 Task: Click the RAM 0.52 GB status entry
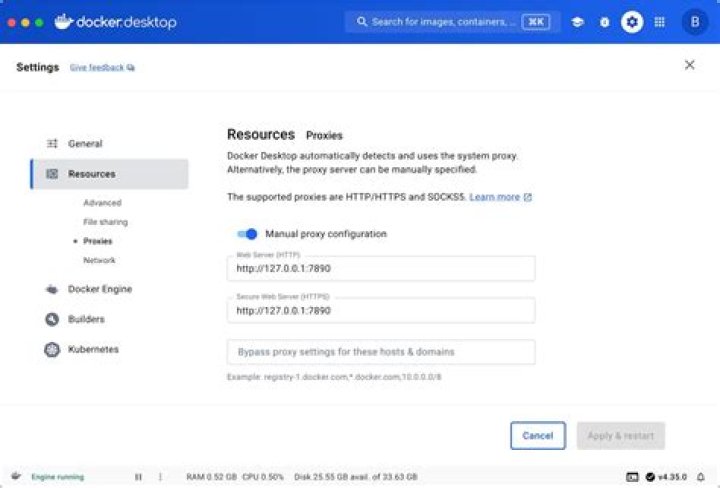(x=211, y=477)
